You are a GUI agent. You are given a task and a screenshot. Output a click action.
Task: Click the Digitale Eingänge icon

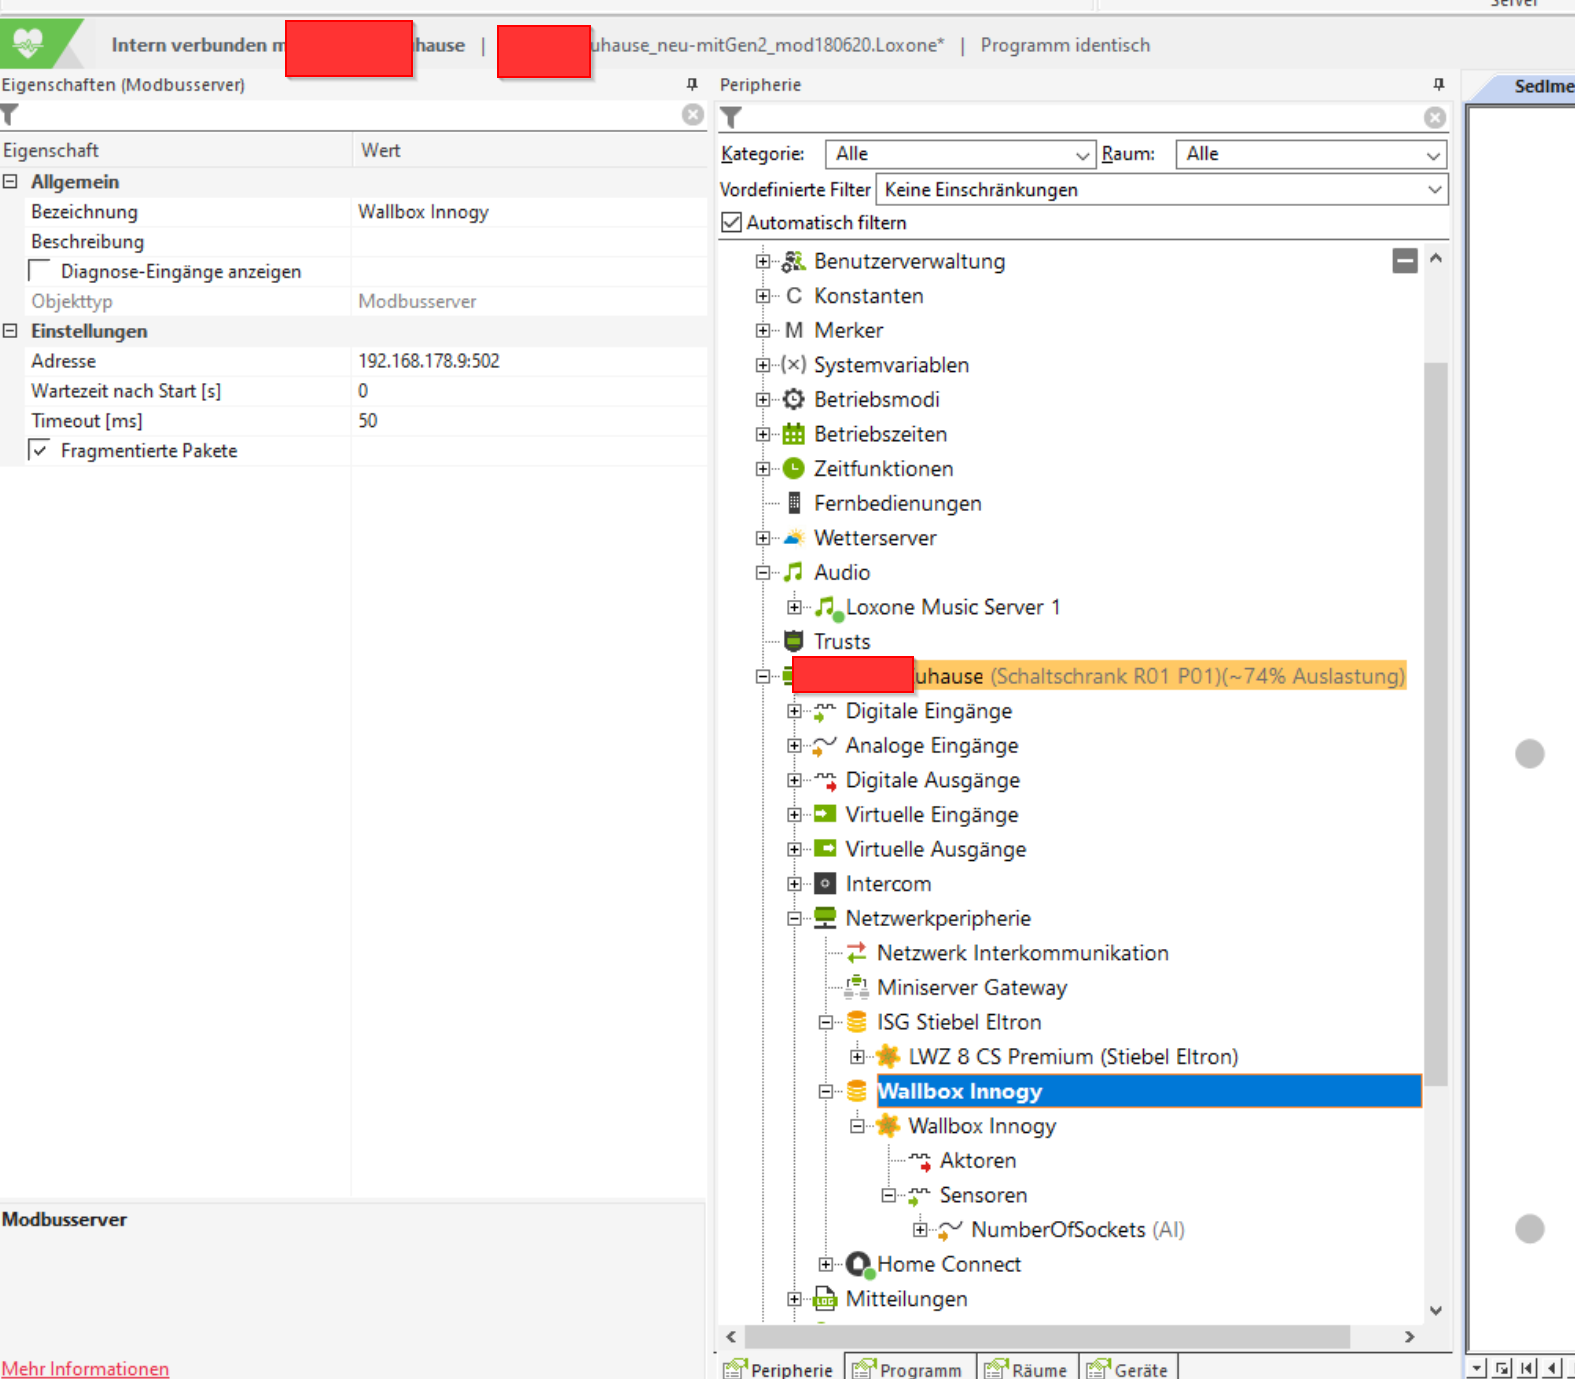click(825, 711)
